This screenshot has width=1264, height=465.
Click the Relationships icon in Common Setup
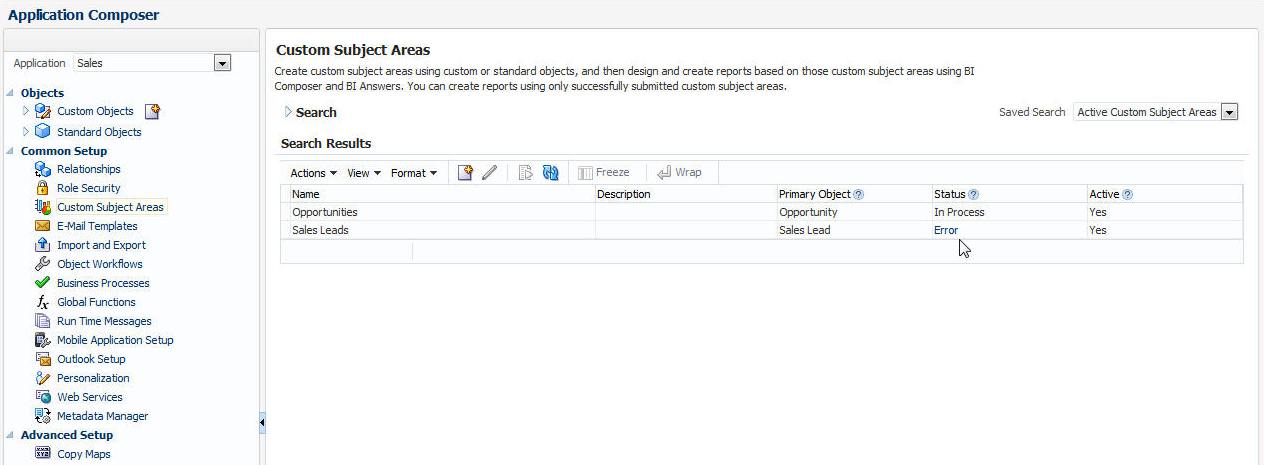click(x=42, y=169)
